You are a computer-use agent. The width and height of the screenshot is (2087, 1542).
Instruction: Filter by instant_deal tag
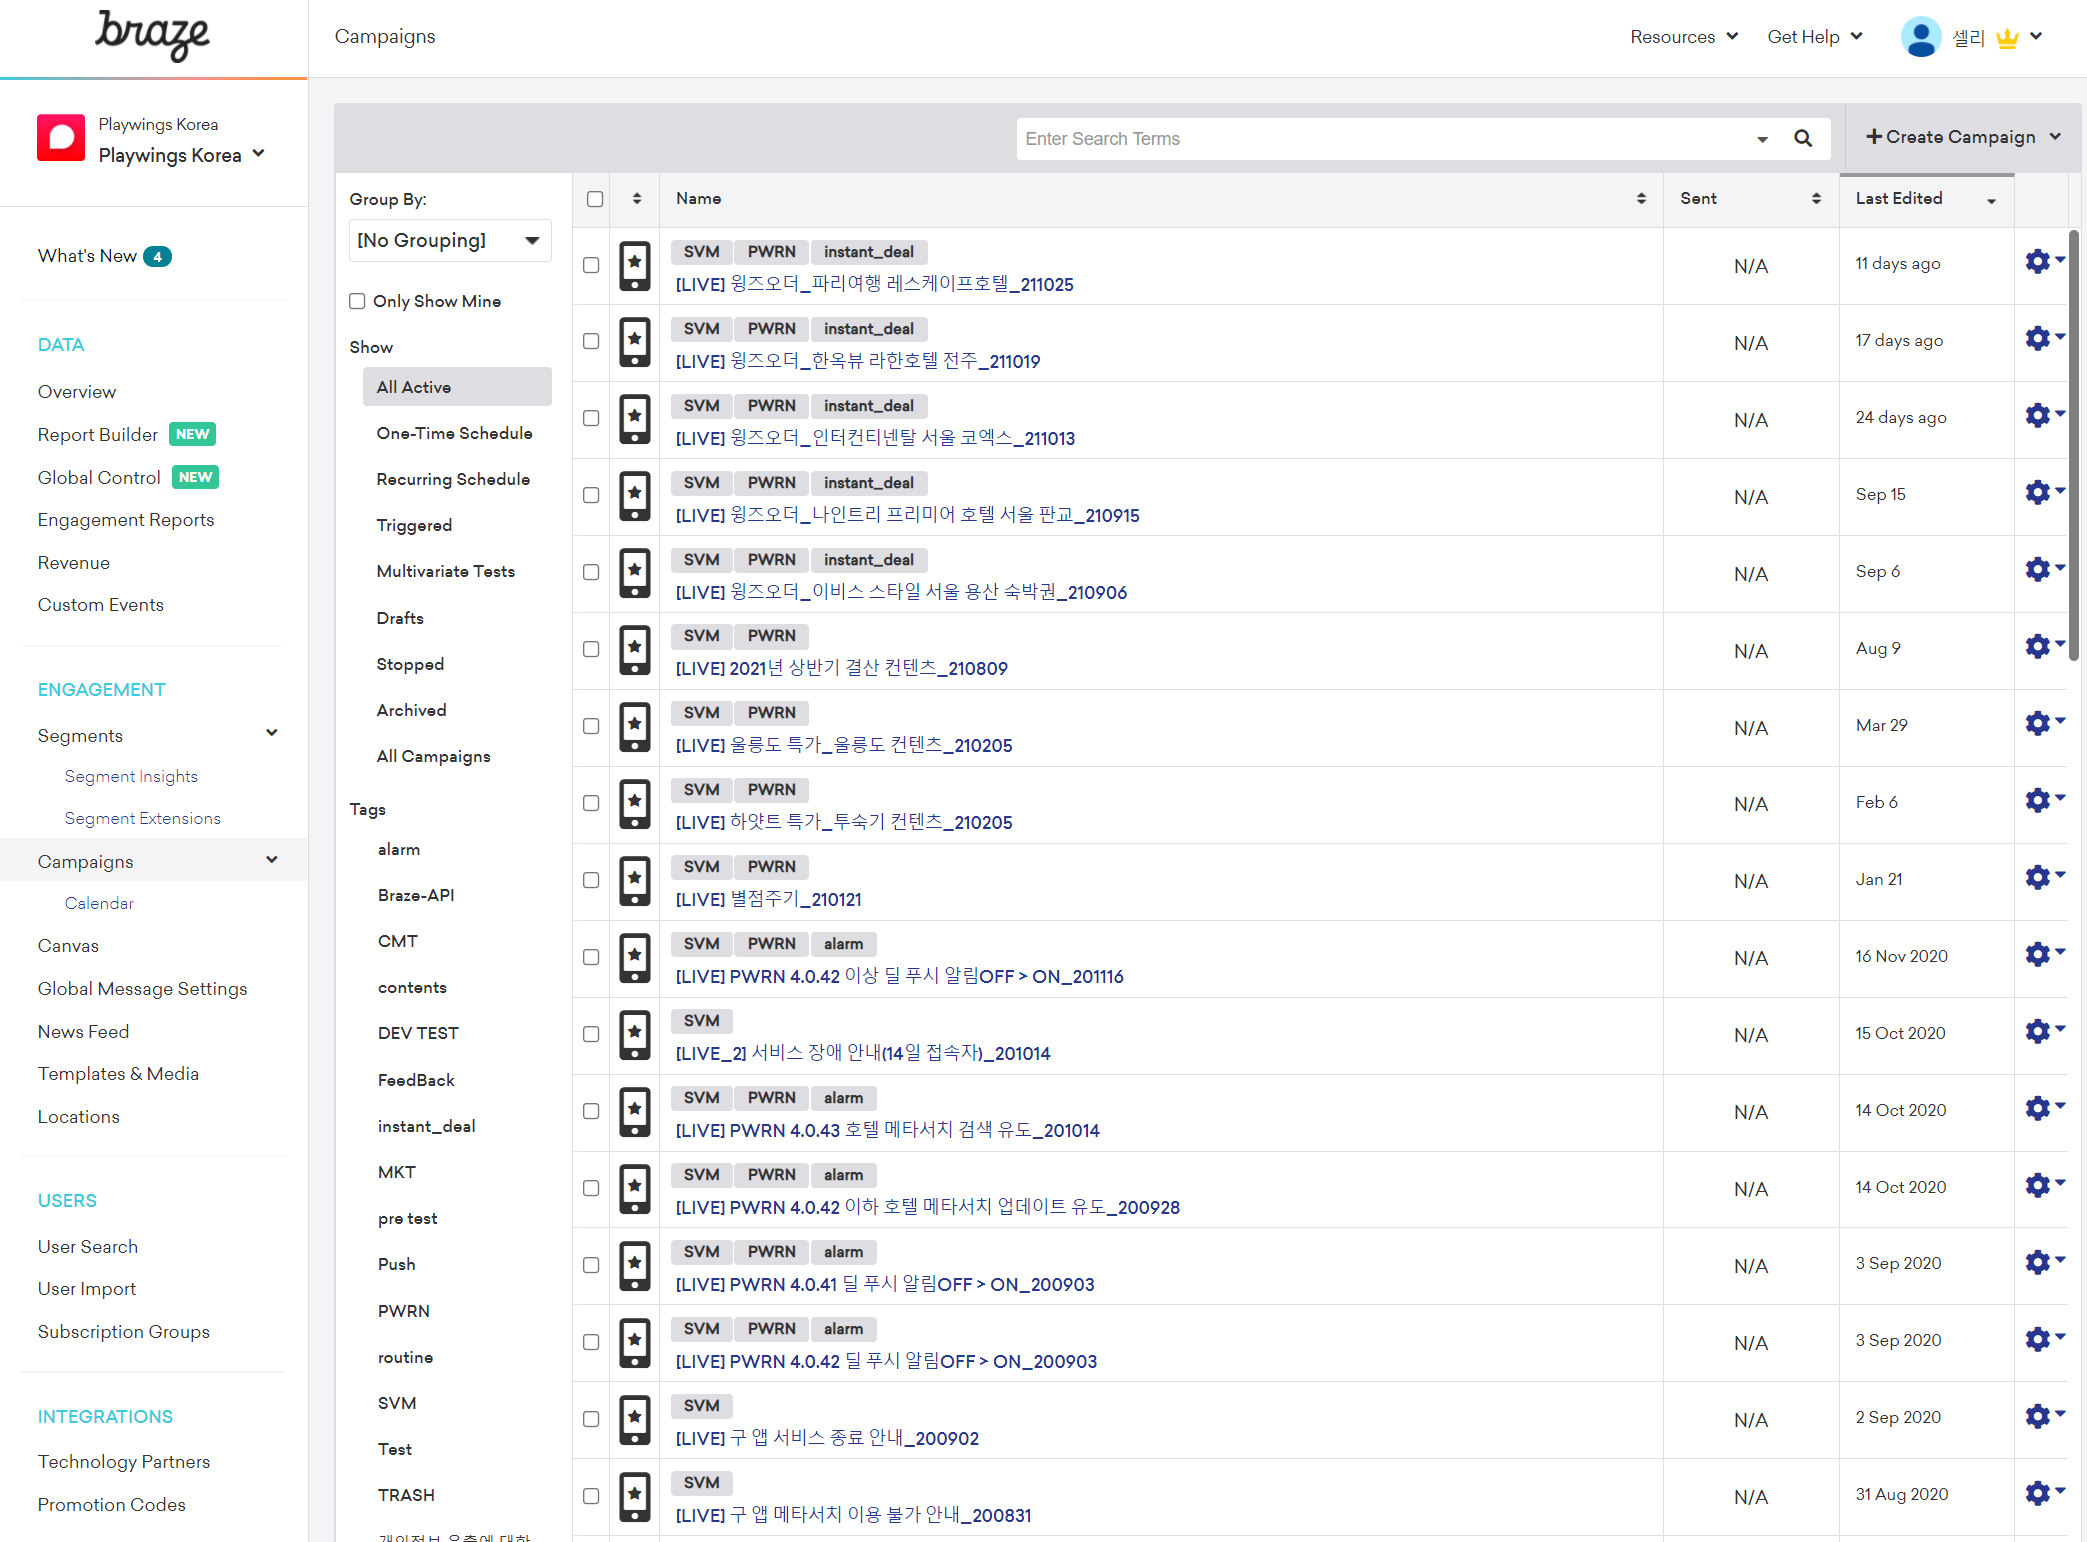coord(426,1126)
